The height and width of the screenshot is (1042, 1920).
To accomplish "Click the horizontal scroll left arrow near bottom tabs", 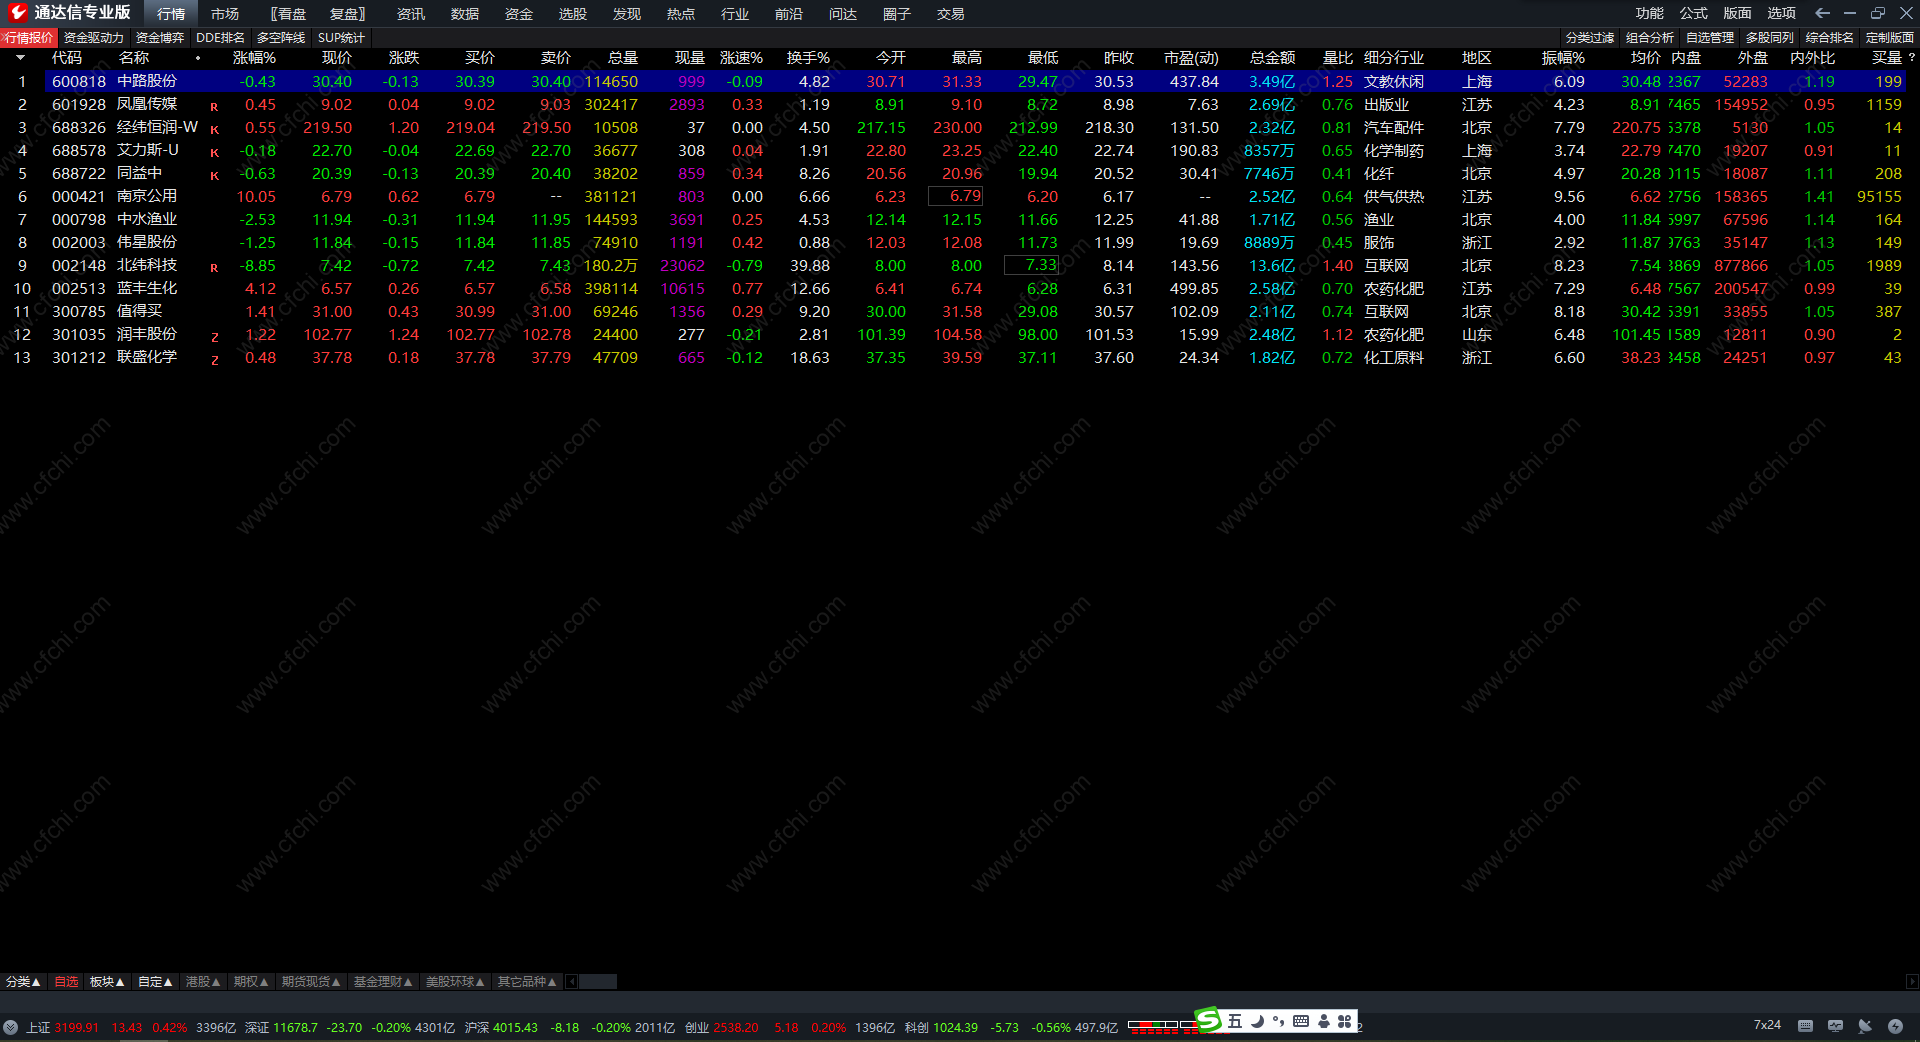I will (572, 982).
